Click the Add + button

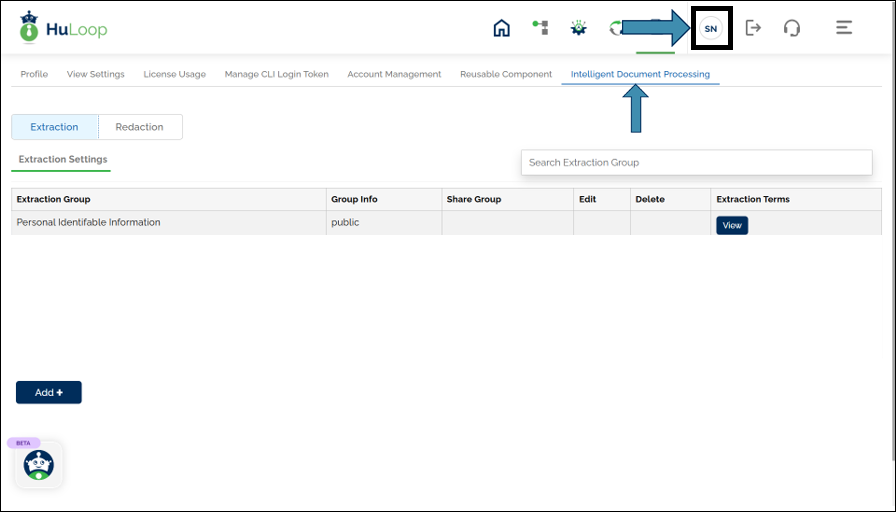49,392
